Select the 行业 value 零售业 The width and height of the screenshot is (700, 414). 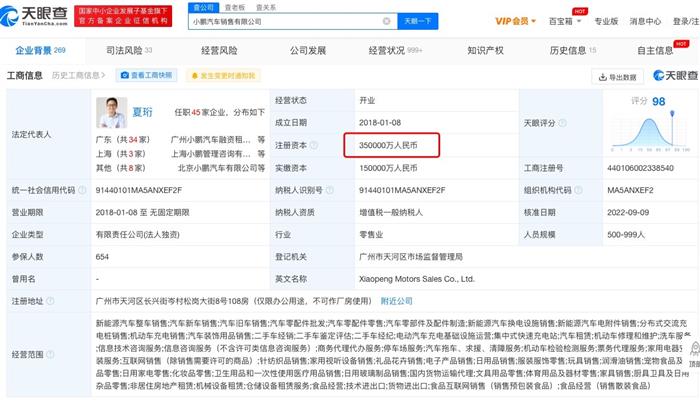[371, 234]
